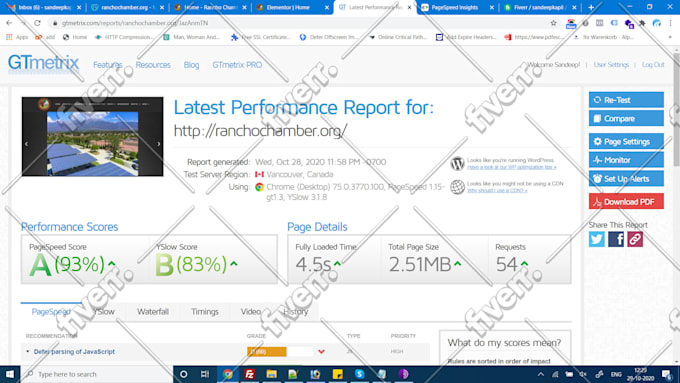This screenshot has width=680, height=383.
Task: Expand Defer parsing of JavaScript recommendation
Action: pos(74,352)
